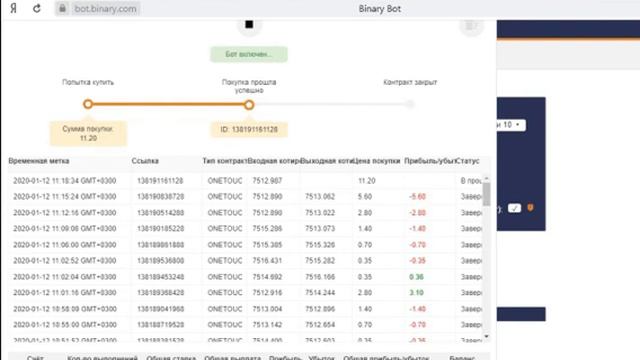Click the Yandex browser 'Я' home icon

coord(13,8)
